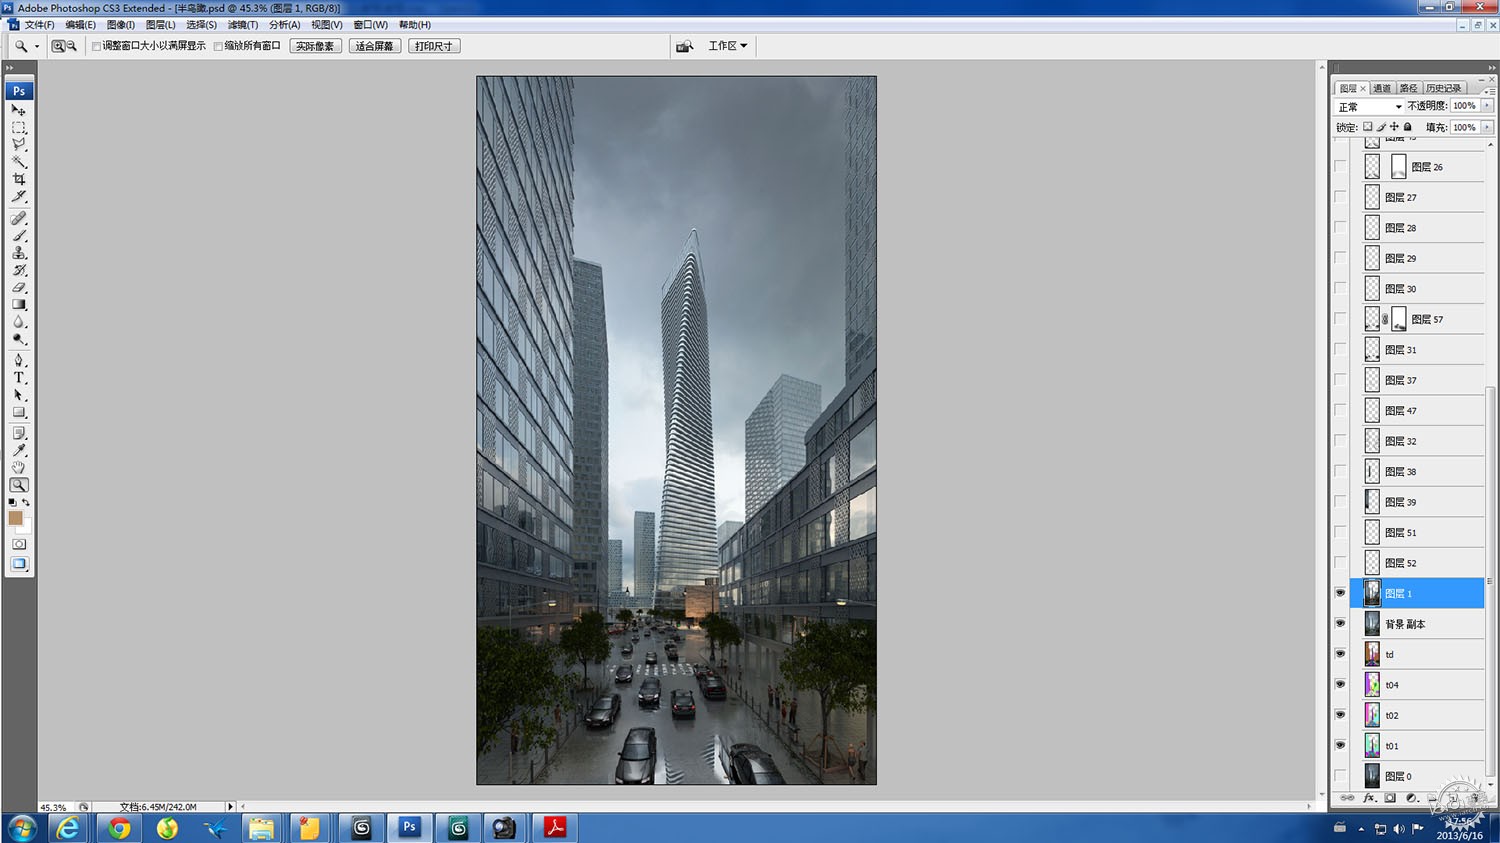Lock image pixels brush icon
The width and height of the screenshot is (1500, 843).
coord(1381,127)
